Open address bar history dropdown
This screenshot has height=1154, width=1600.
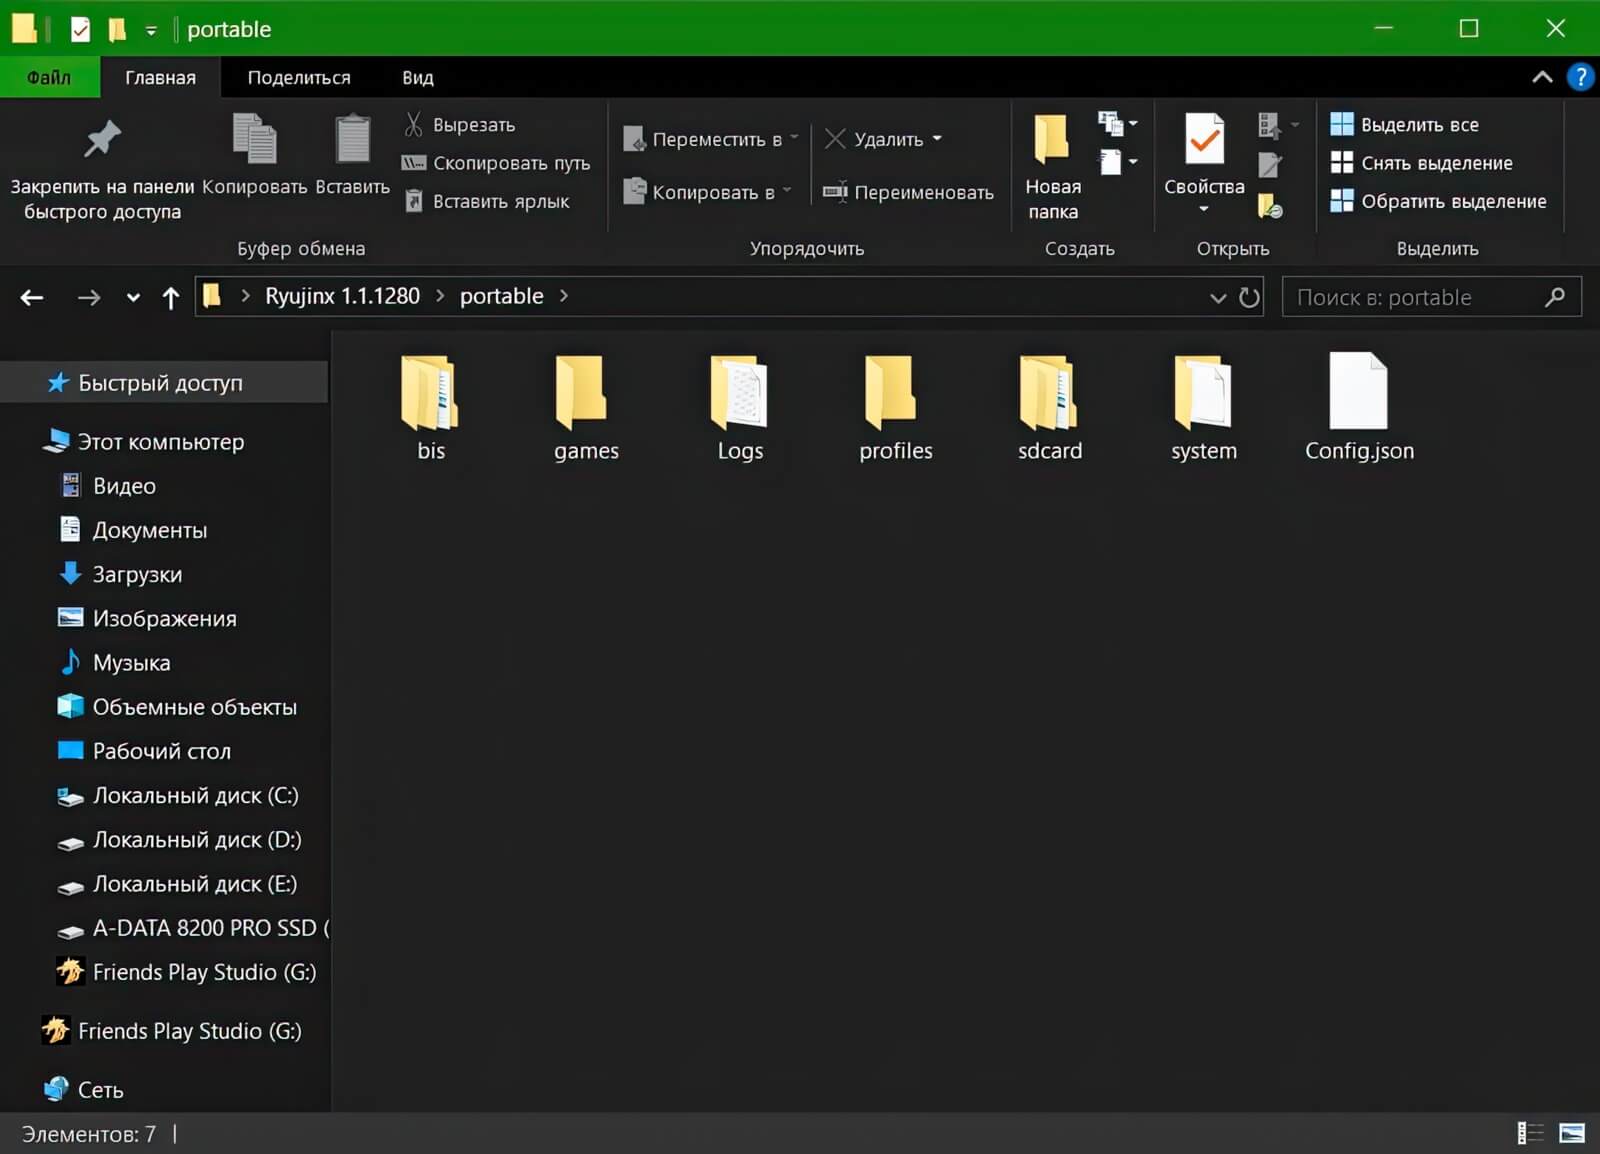pos(1217,297)
